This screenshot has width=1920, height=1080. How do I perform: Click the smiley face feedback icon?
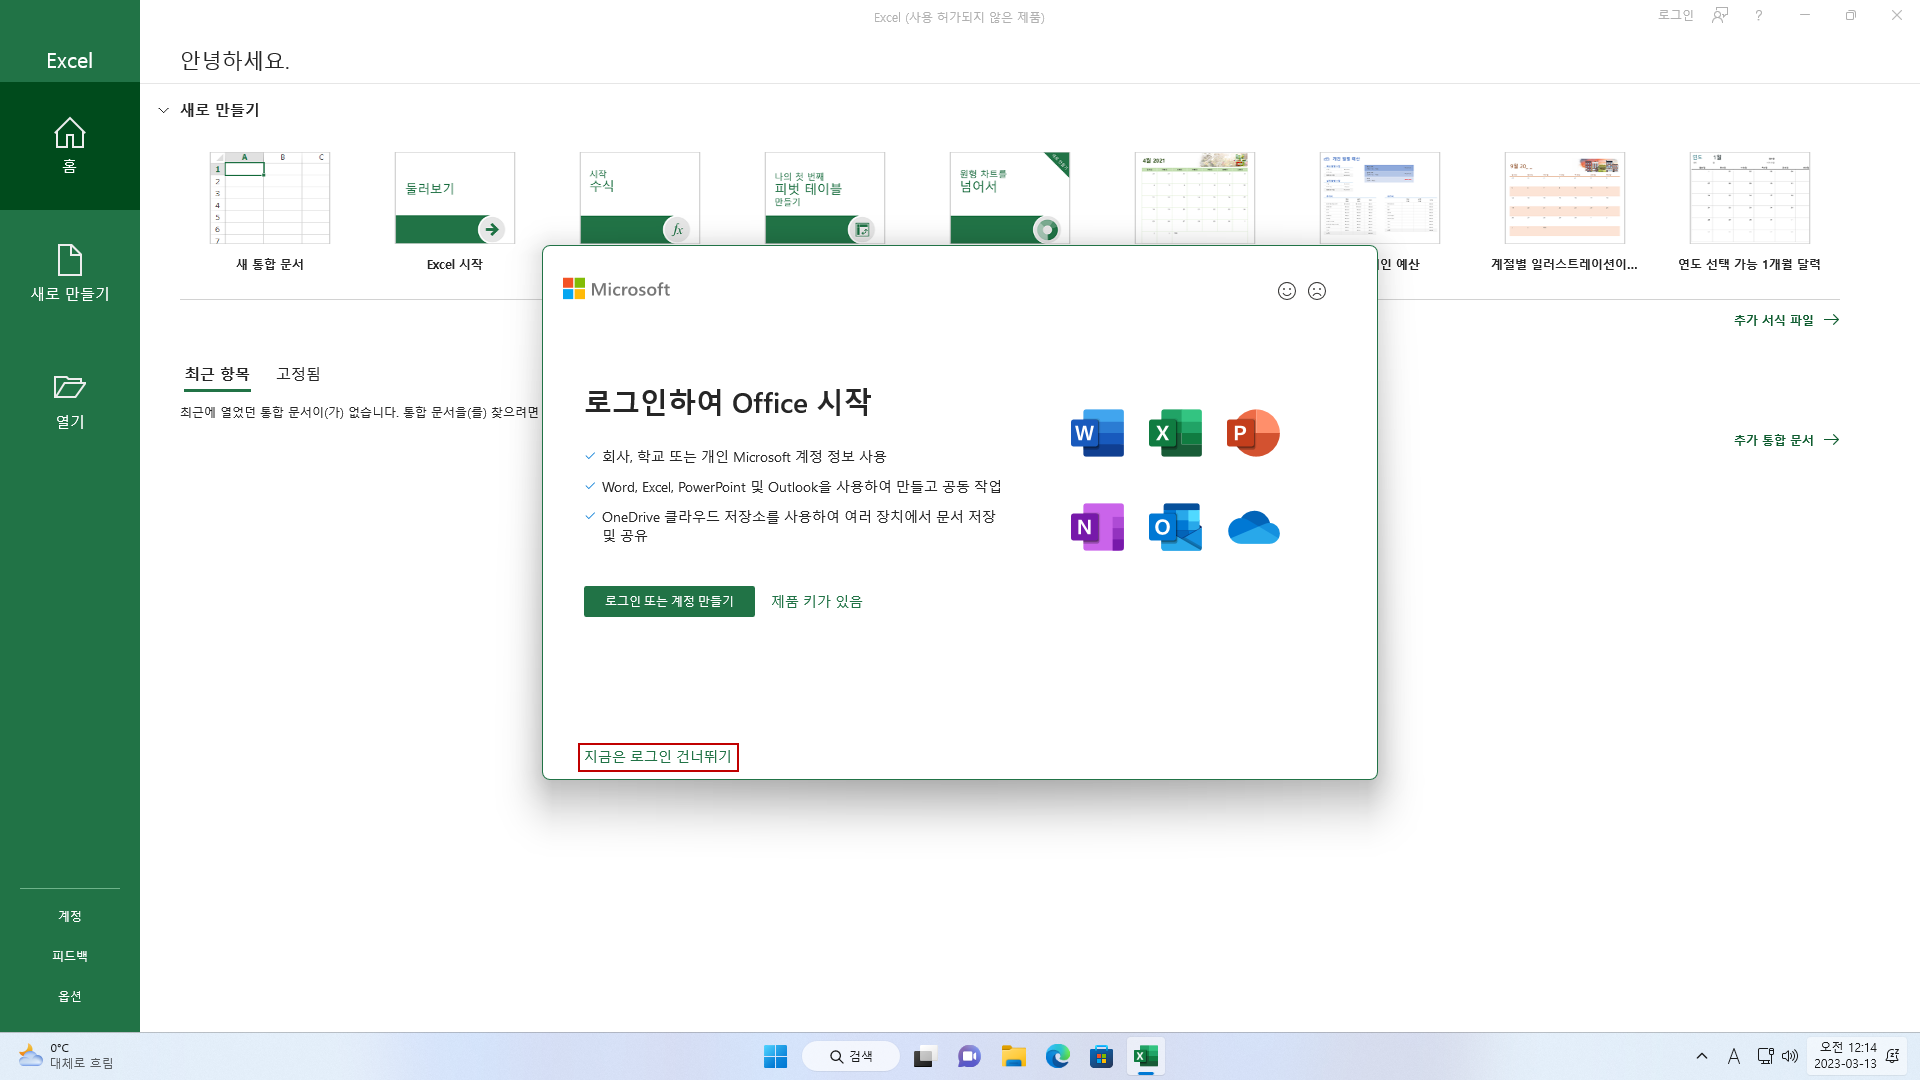[x=1287, y=291]
